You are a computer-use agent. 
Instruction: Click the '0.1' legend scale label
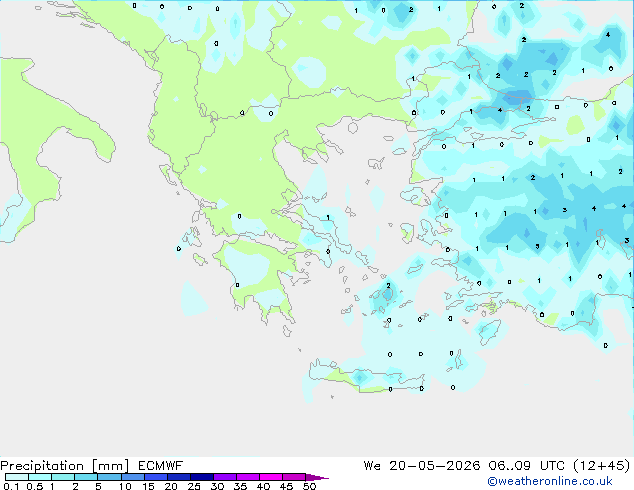(x=11, y=486)
